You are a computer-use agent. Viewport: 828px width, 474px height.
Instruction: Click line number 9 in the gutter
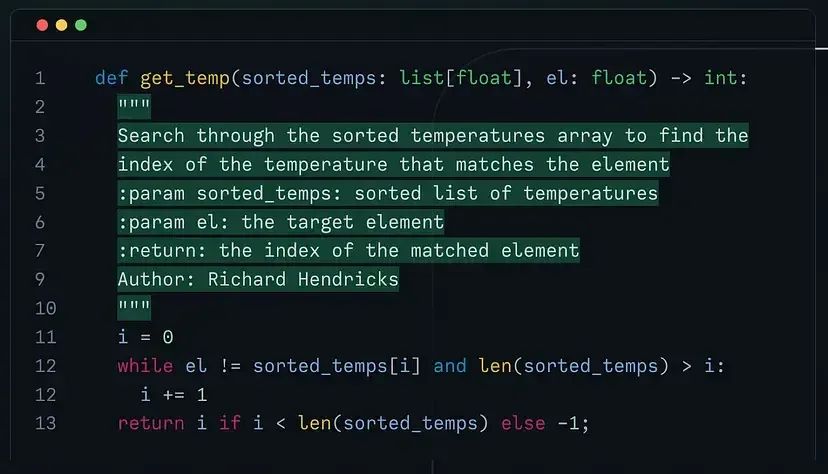click(40, 280)
